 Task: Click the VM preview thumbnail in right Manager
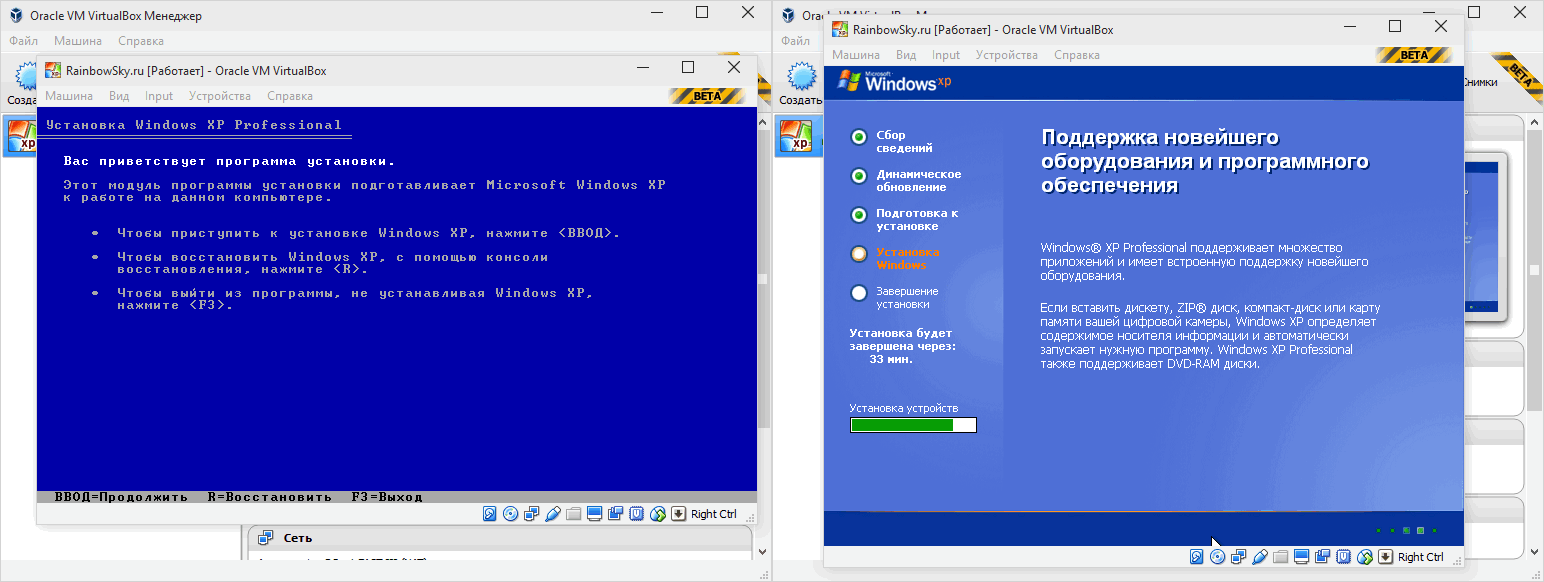1486,238
